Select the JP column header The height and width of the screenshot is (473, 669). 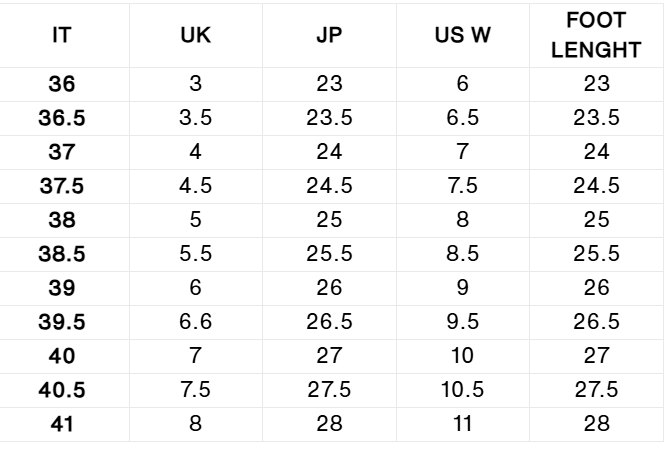tap(329, 35)
